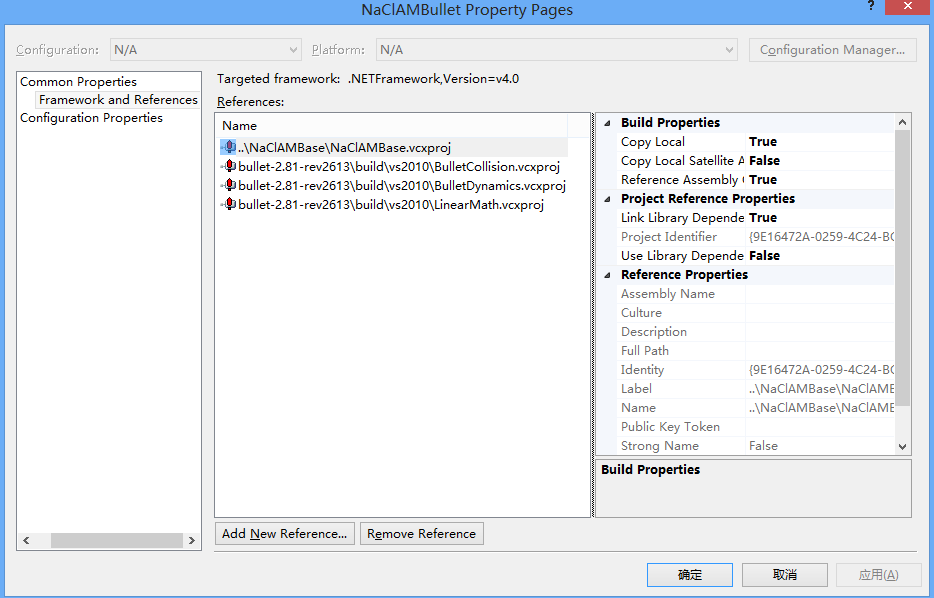
Task: Select the LinearMath.vcxproj reference row
Action: pyautogui.click(x=394, y=204)
